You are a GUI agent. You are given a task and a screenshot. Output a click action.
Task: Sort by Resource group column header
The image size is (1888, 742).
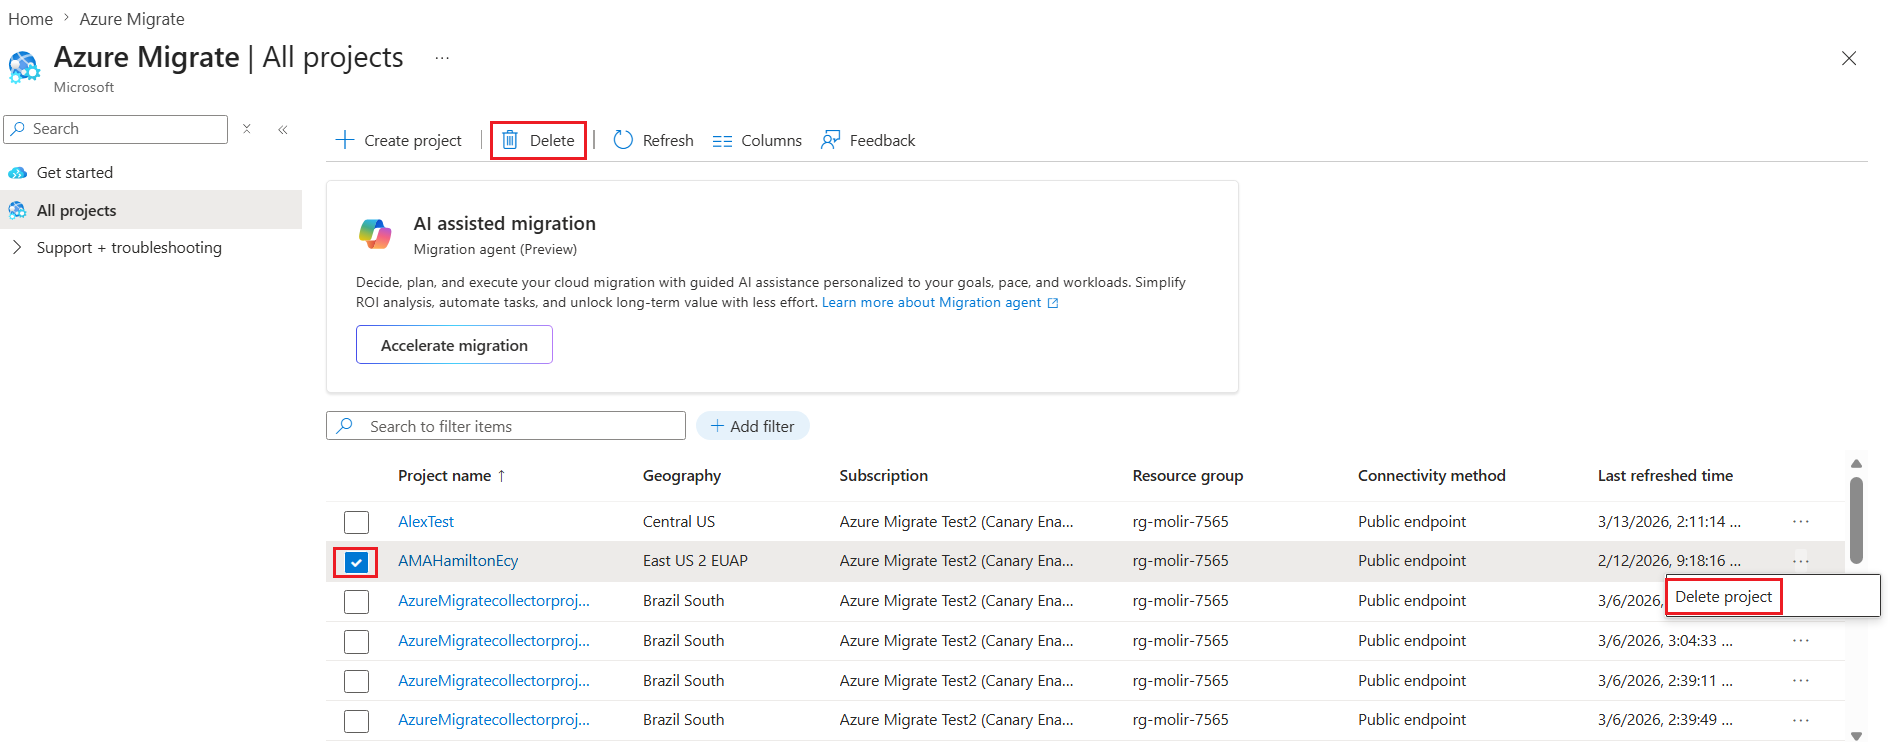[x=1188, y=476]
